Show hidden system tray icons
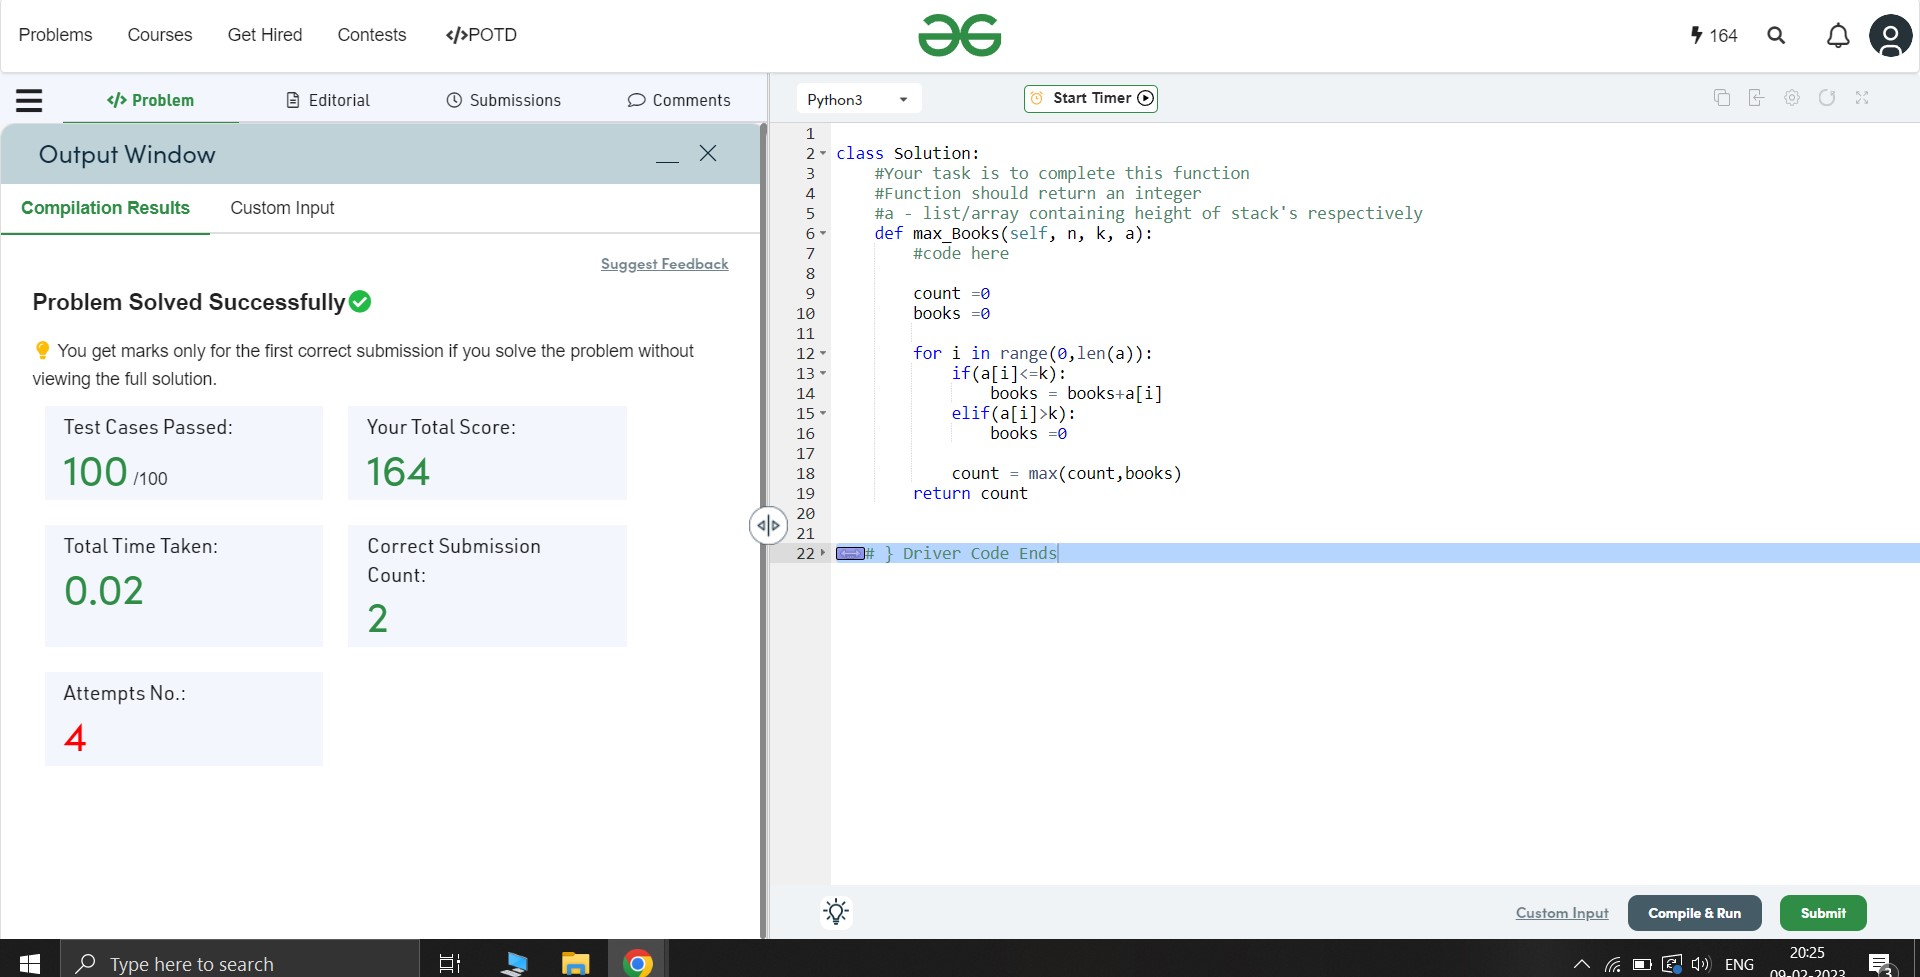Screen dimensions: 1920x977 1582,964
